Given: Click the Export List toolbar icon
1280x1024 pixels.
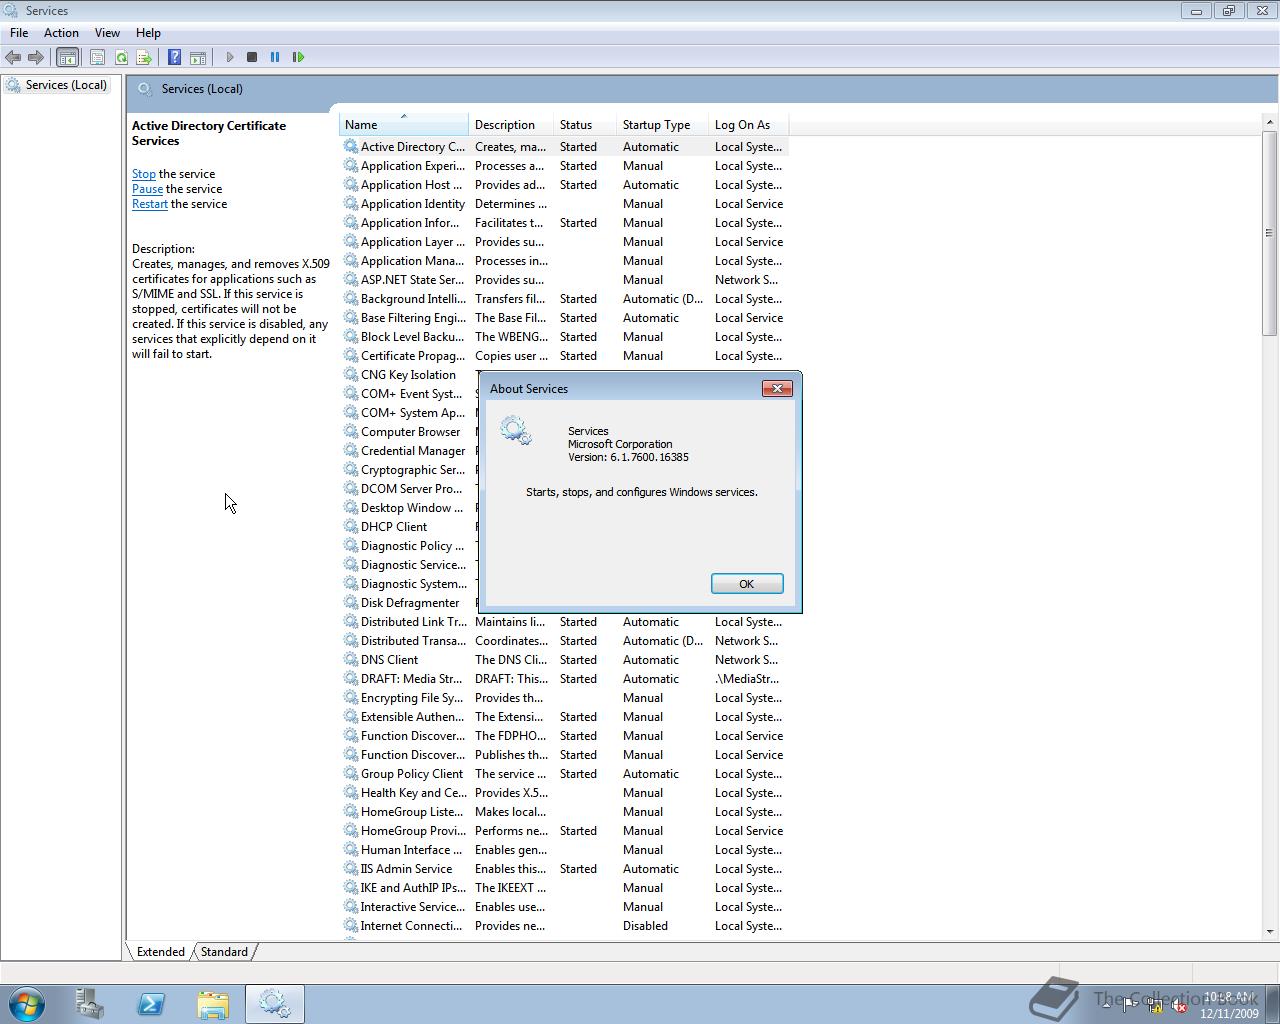Looking at the screenshot, I should pyautogui.click(x=144, y=57).
